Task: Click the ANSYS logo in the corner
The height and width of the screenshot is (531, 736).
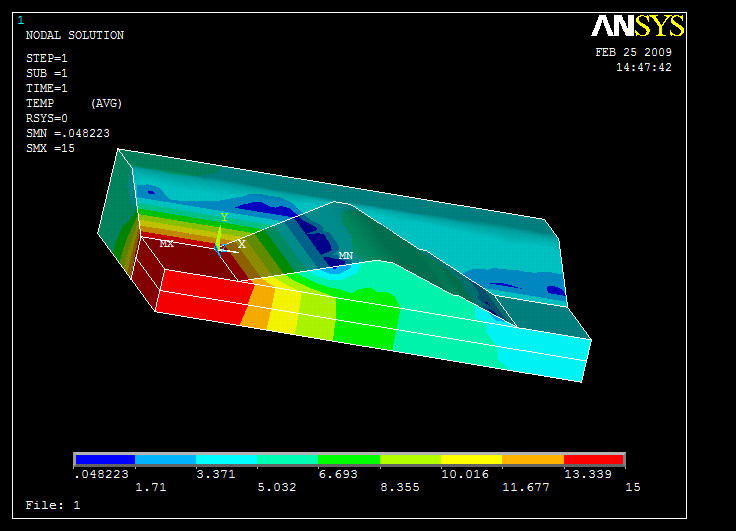Action: [637, 26]
